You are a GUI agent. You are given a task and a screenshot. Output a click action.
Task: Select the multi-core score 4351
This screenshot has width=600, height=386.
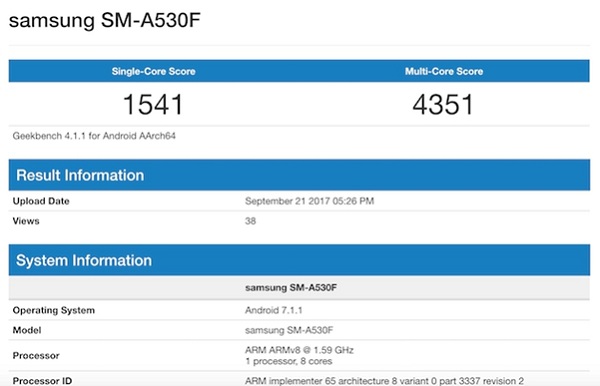(443, 104)
